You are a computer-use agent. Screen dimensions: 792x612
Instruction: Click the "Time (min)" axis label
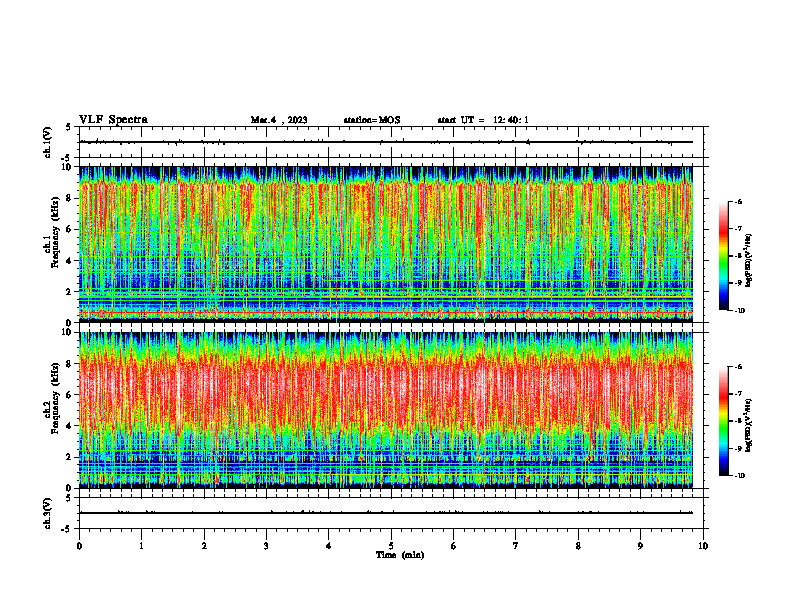tap(400, 555)
